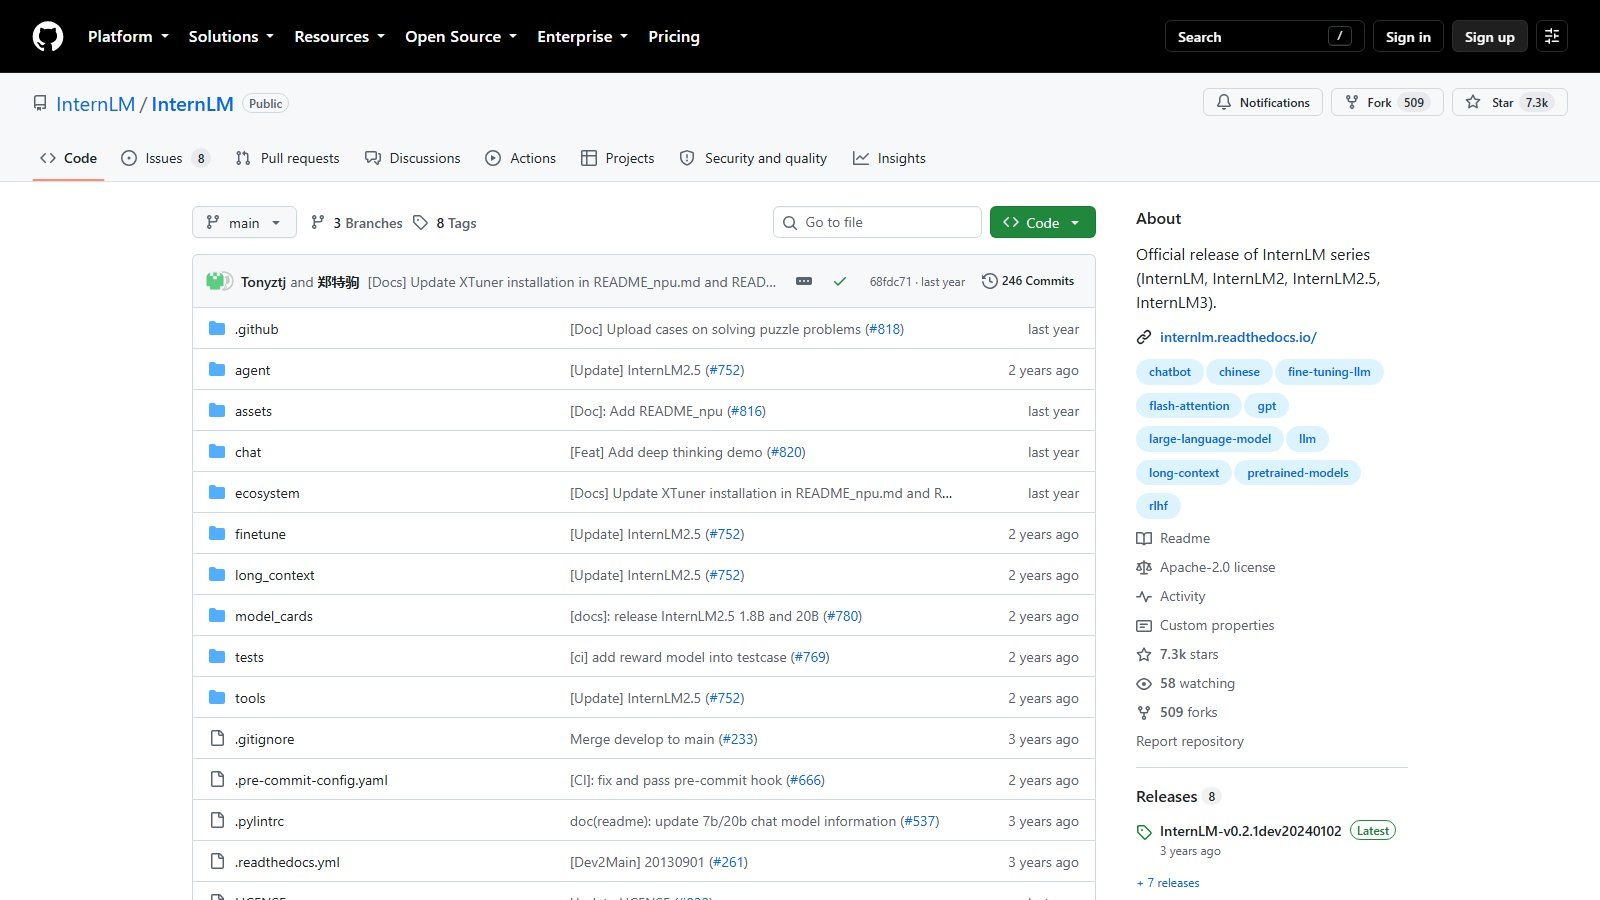View the 3 Branches link
The height and width of the screenshot is (900, 1600).
coord(357,223)
